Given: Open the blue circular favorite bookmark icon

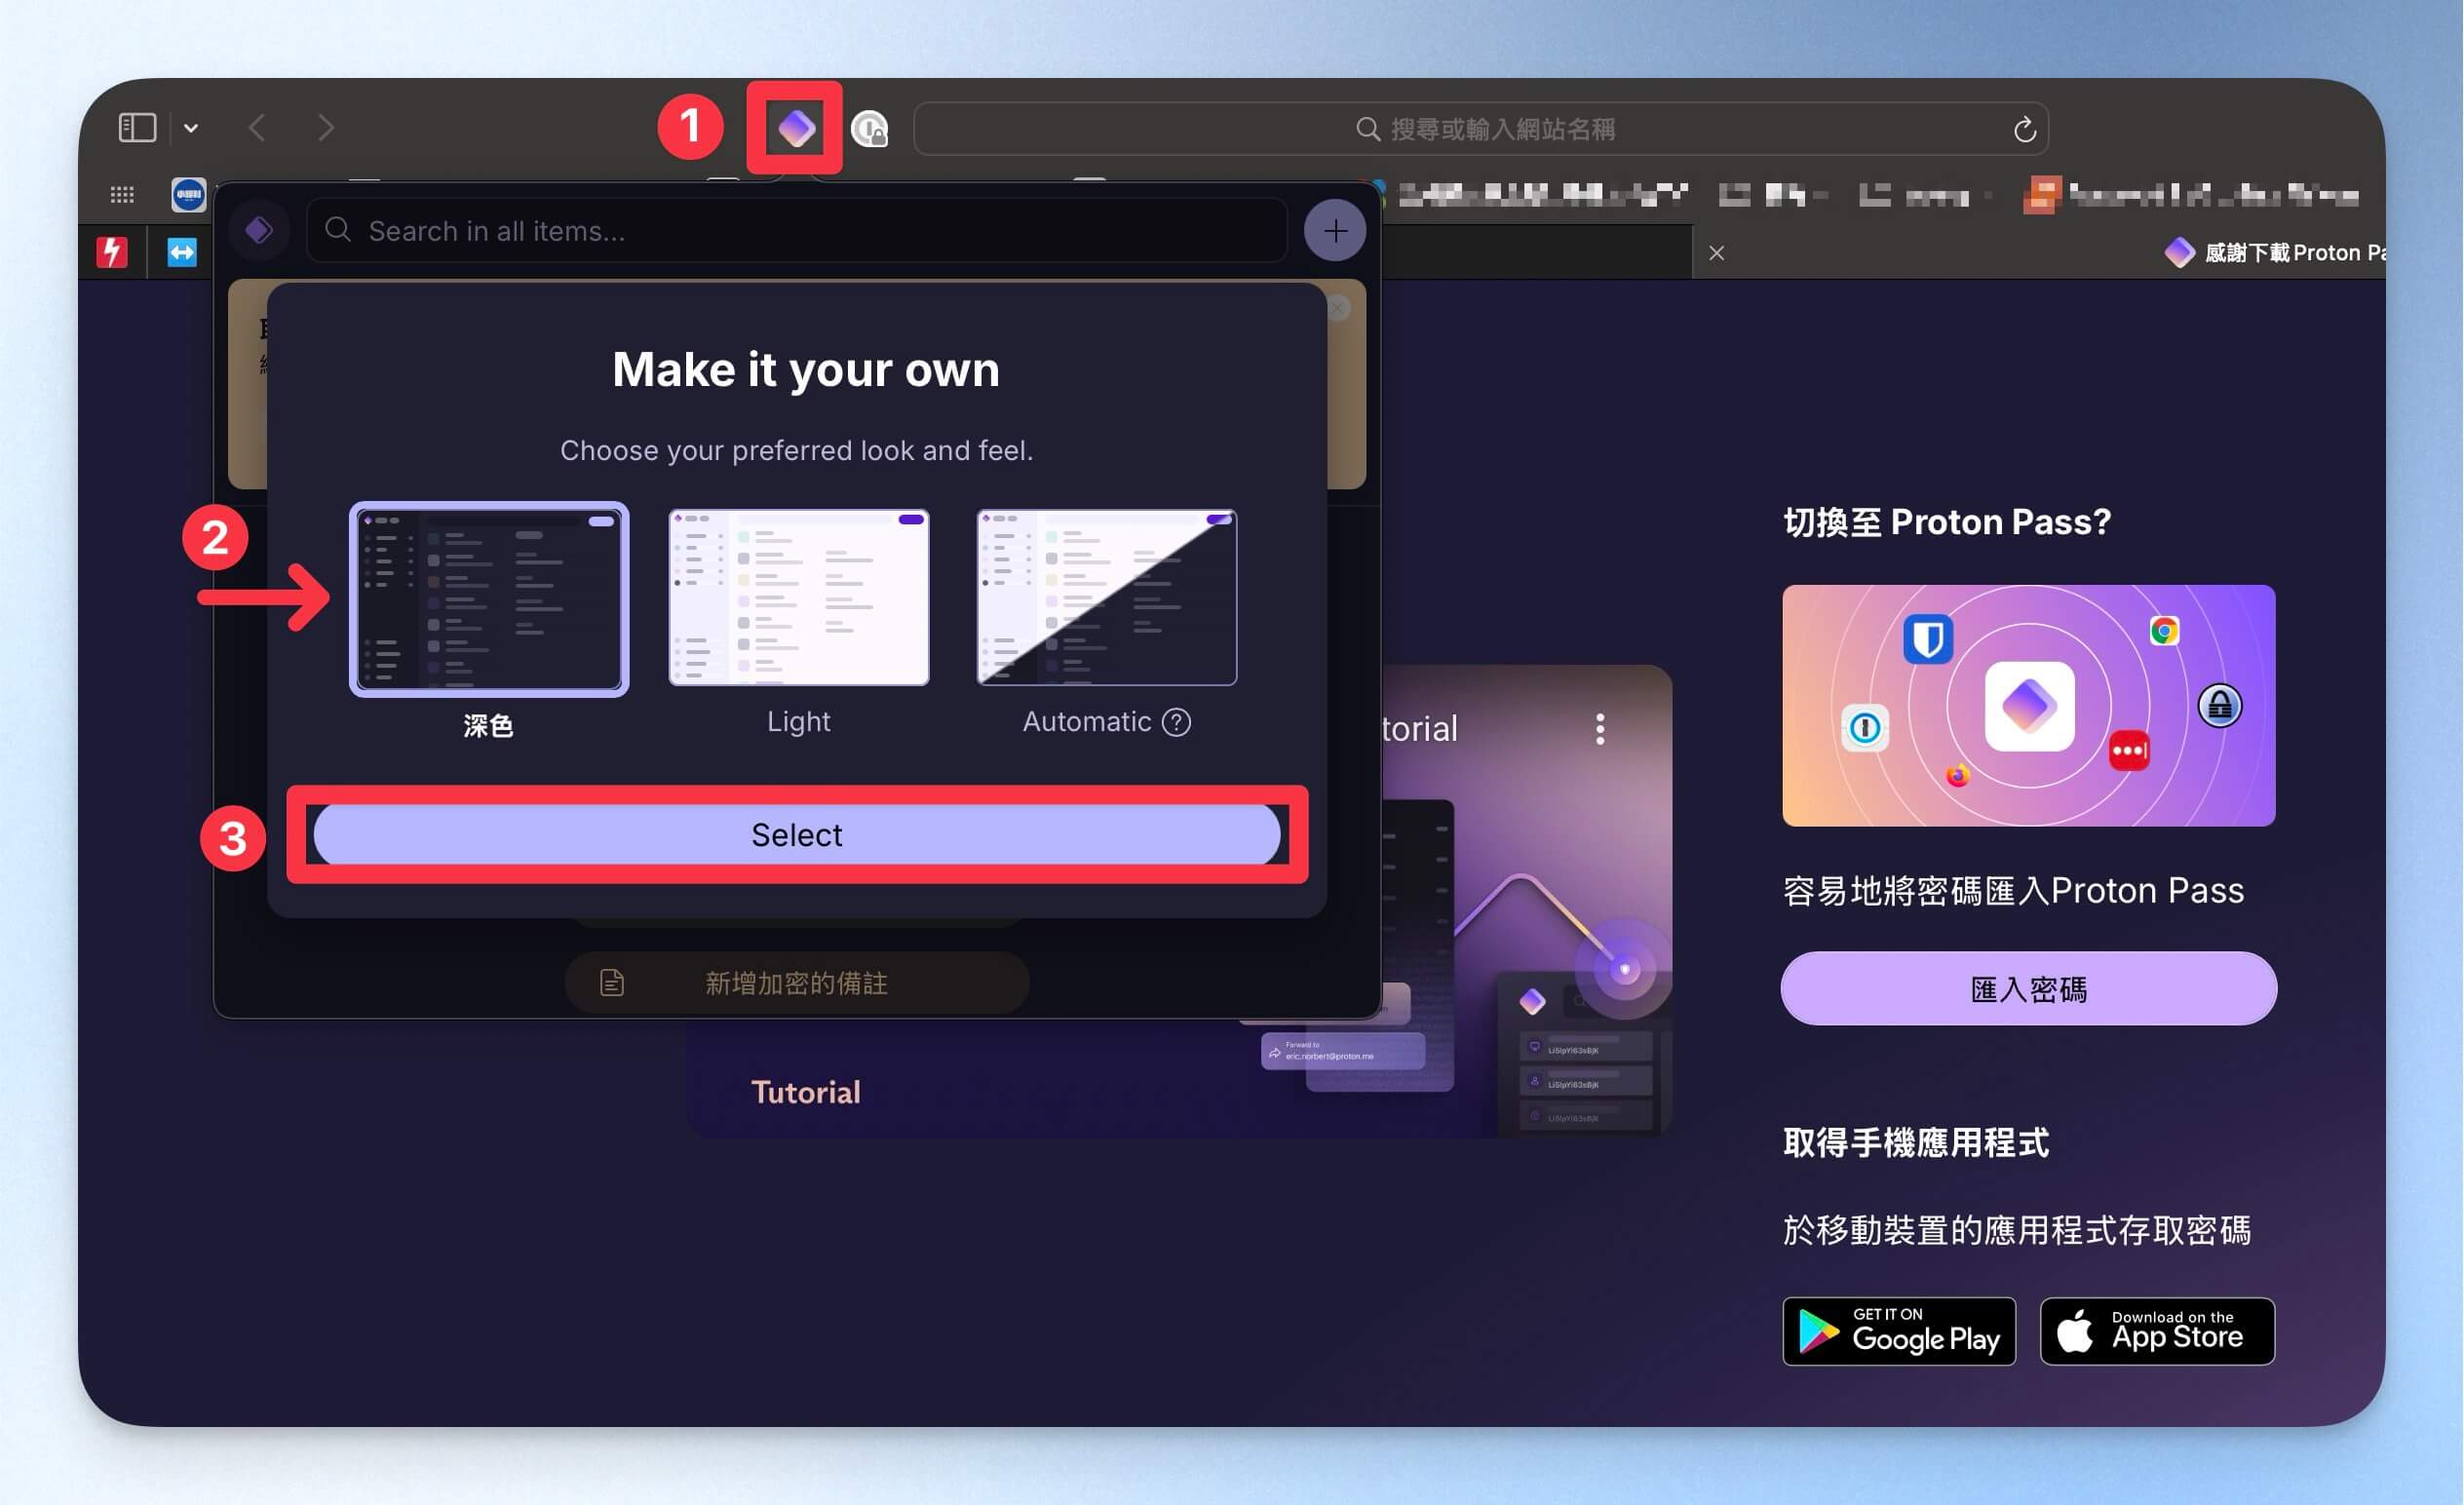Looking at the screenshot, I should click(188, 194).
